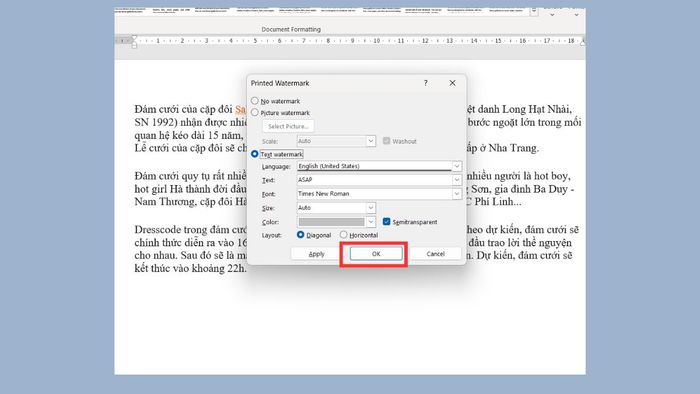Image resolution: width=700 pixels, height=394 pixels.
Task: Click the text 'bước ngoặt lớn trong mối'
Action: tap(525, 122)
